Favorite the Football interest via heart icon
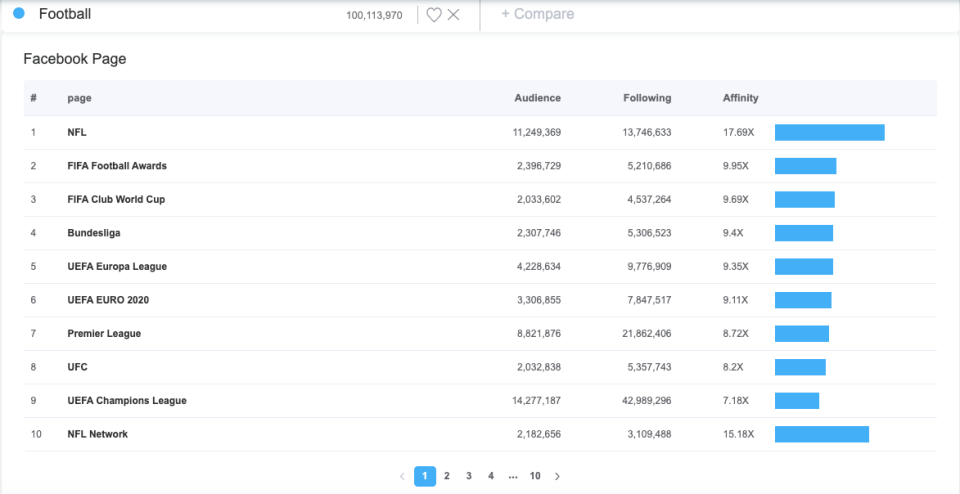 pyautogui.click(x=433, y=15)
